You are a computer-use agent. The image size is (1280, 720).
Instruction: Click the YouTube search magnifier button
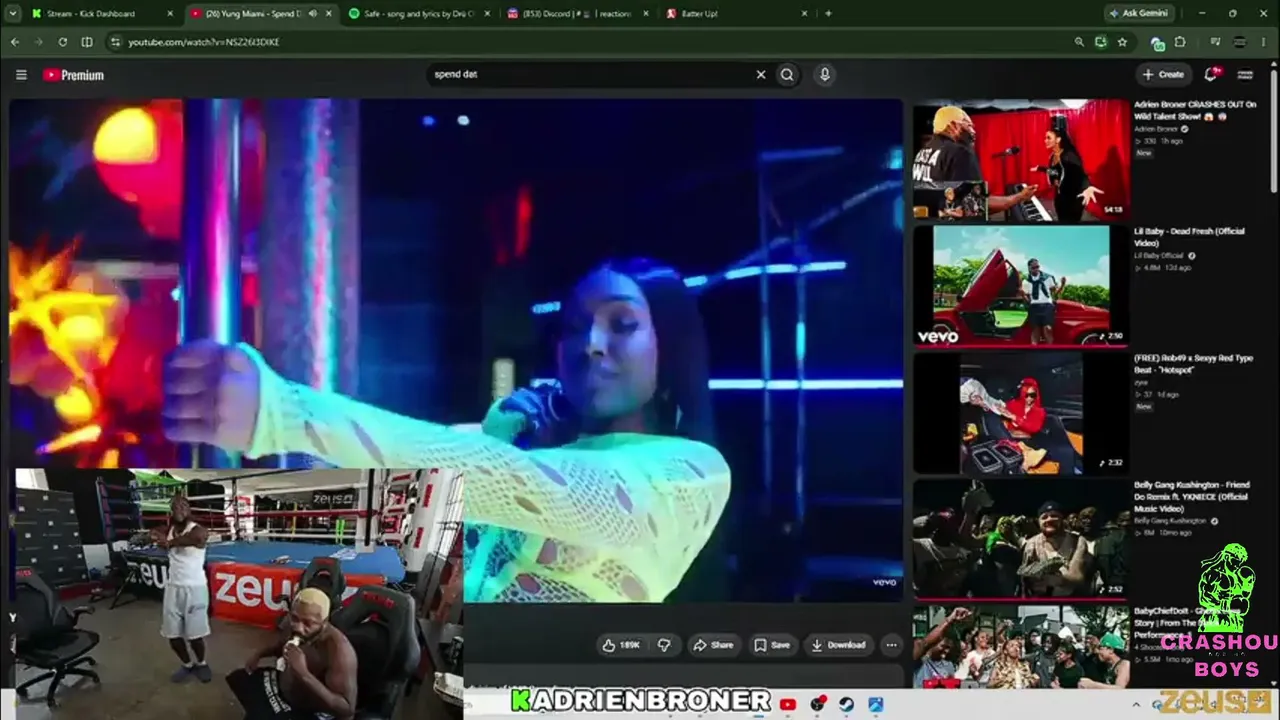[788, 74]
